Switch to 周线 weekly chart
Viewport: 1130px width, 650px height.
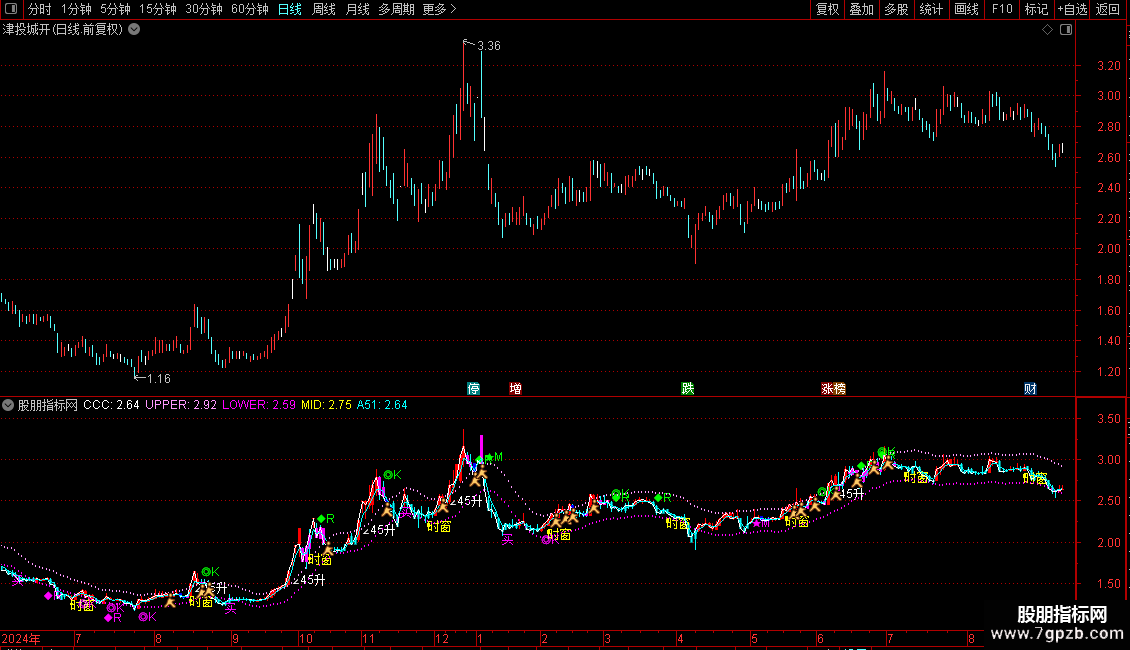click(x=324, y=9)
